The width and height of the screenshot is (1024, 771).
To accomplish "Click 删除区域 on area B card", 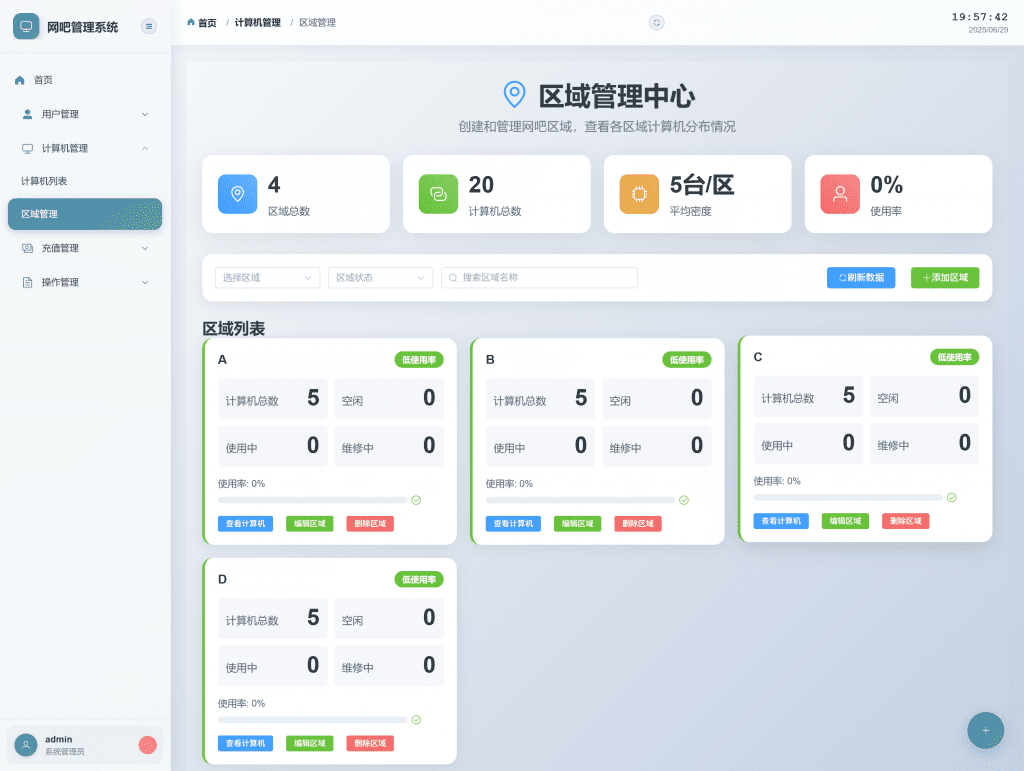I will [x=637, y=524].
